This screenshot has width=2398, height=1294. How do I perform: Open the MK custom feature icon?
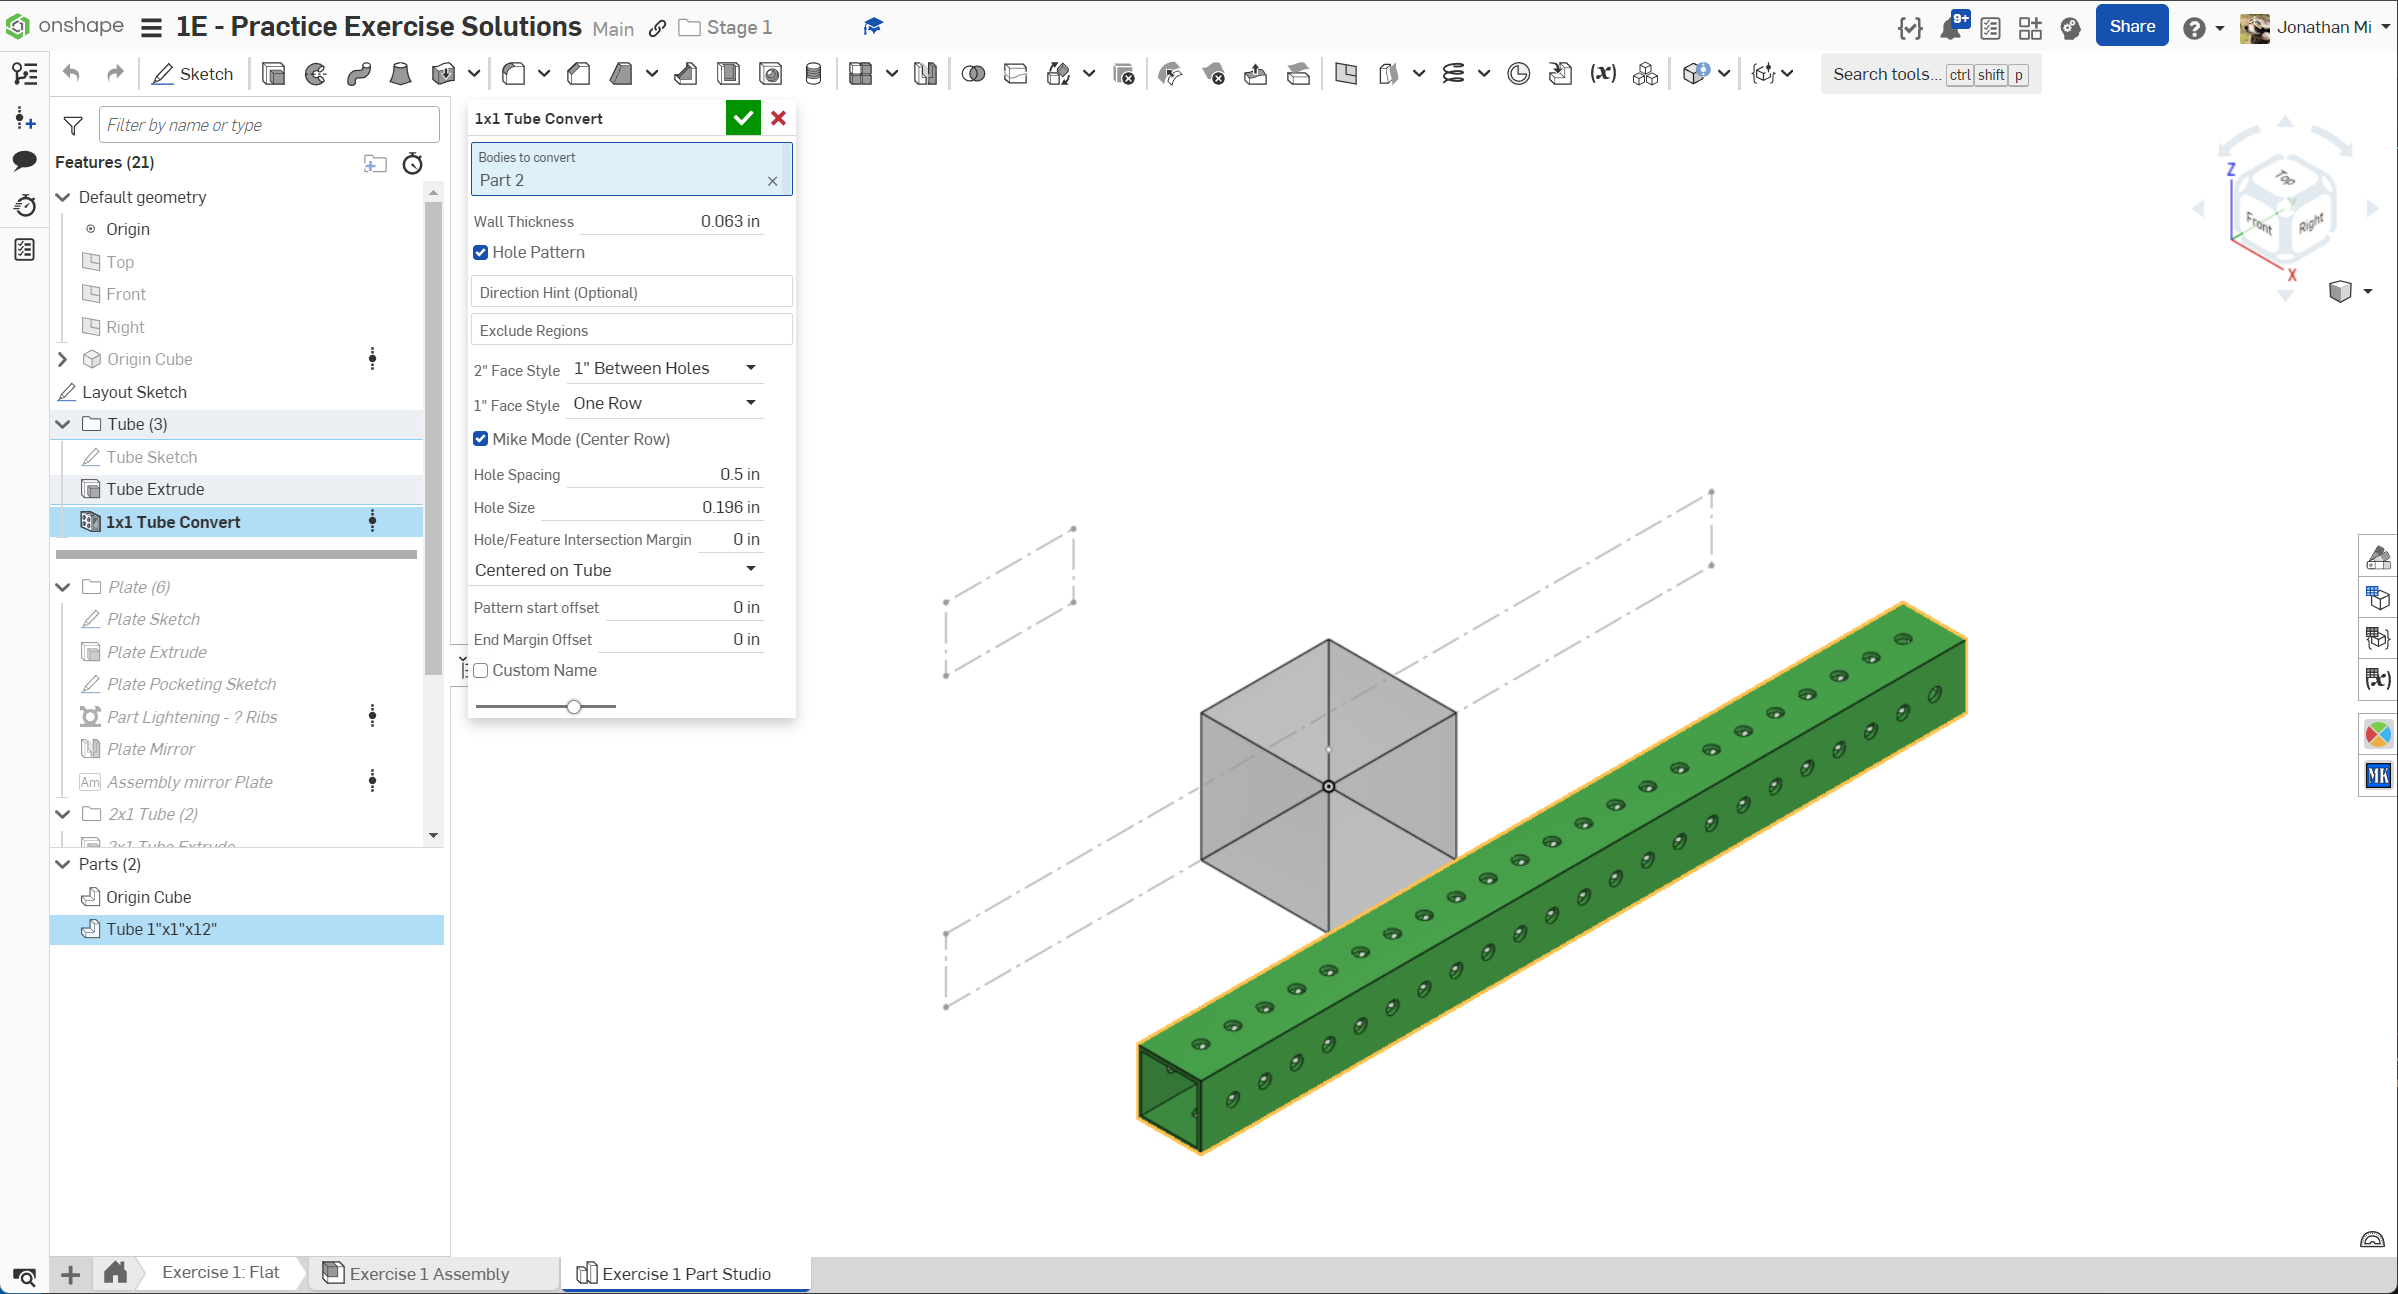2378,775
